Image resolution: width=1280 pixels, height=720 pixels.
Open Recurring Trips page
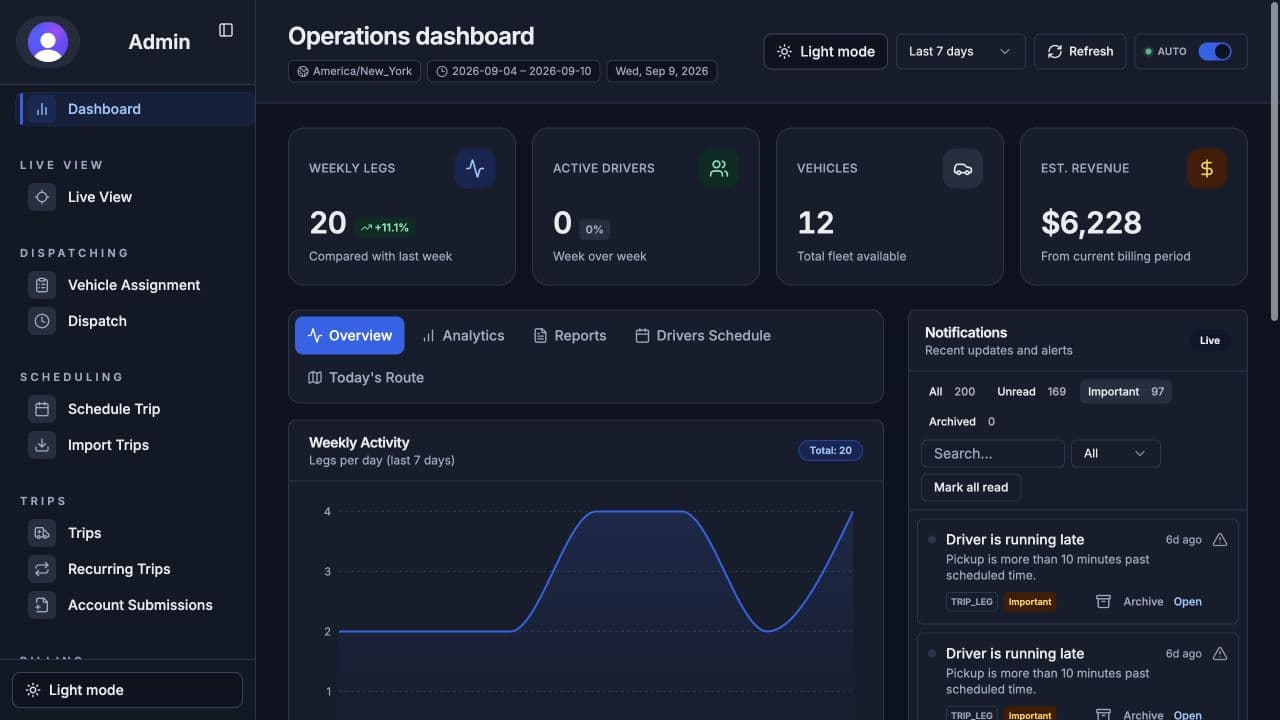point(119,569)
